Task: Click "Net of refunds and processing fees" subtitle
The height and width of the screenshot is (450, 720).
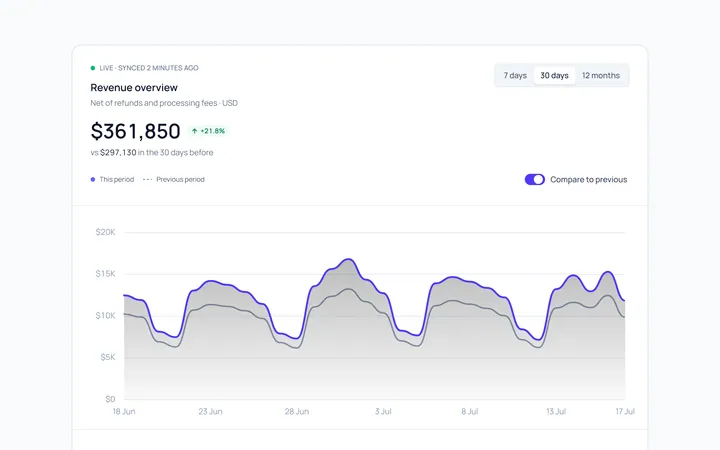Action: [x=154, y=103]
